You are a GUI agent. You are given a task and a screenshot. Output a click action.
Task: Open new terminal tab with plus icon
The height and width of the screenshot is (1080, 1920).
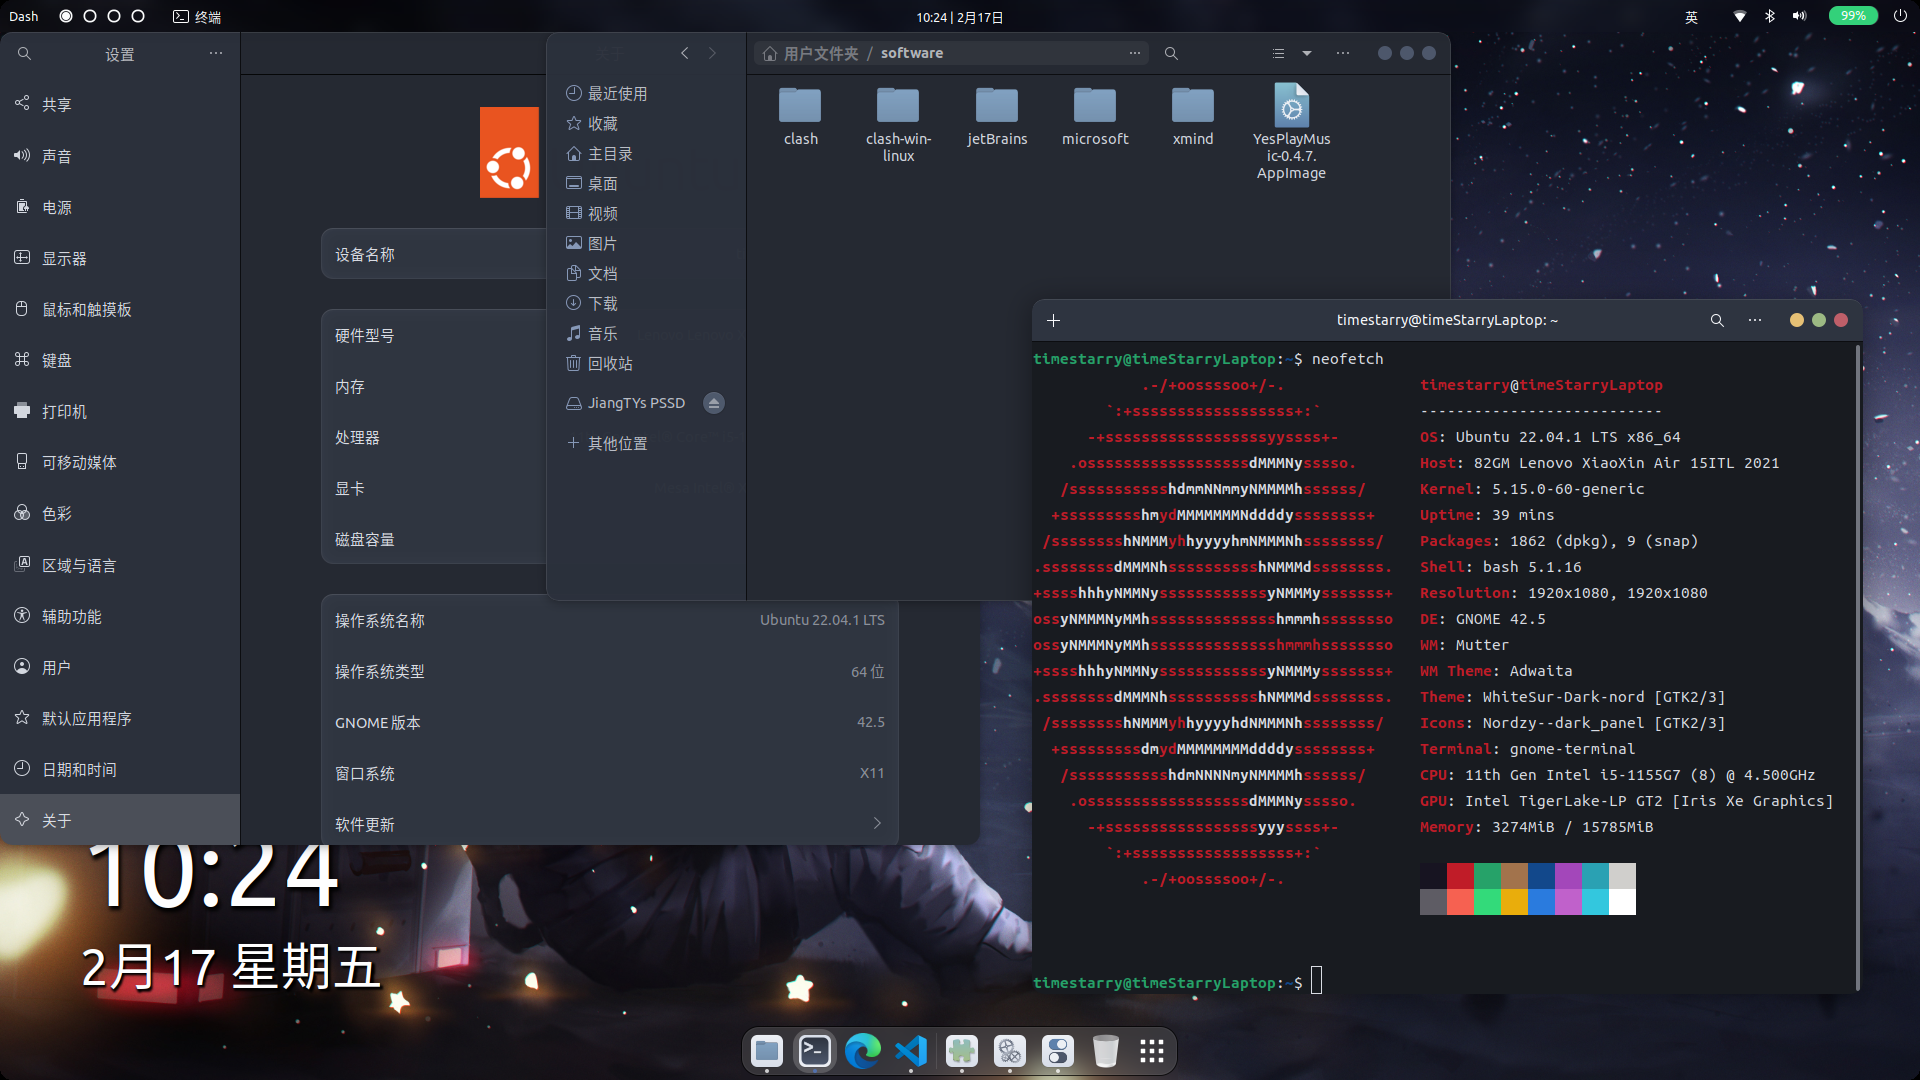(1053, 320)
